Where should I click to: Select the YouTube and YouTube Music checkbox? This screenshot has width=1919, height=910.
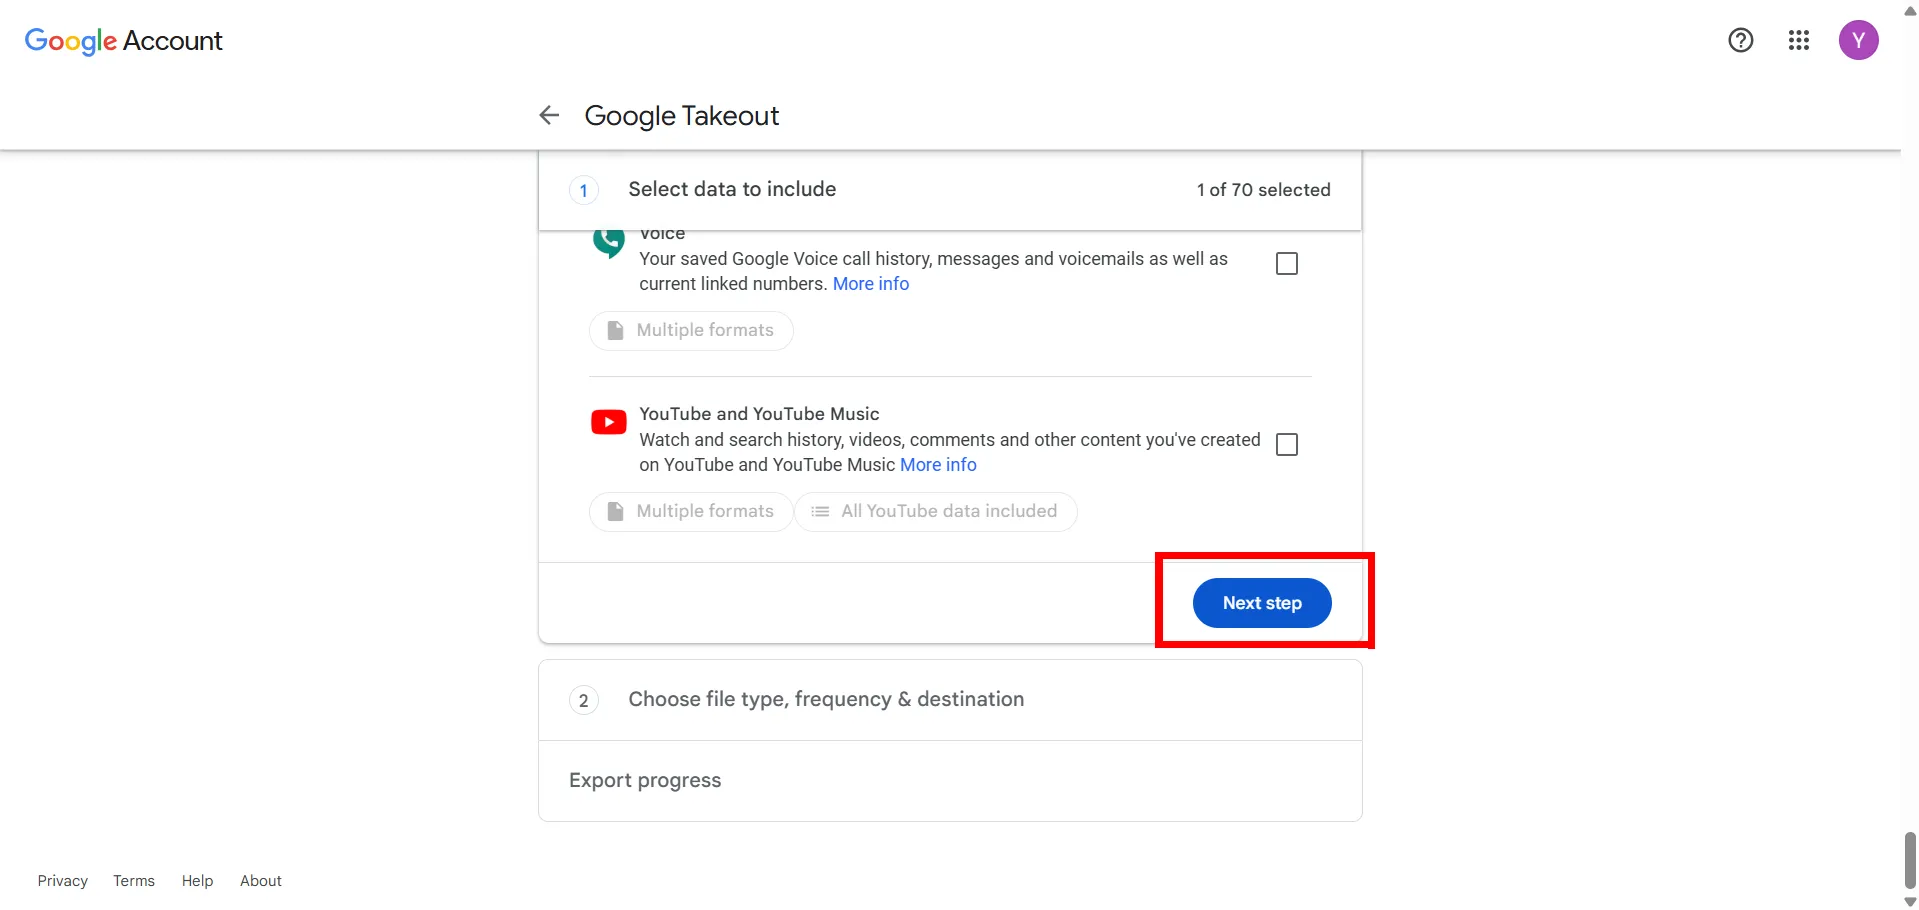tap(1286, 444)
